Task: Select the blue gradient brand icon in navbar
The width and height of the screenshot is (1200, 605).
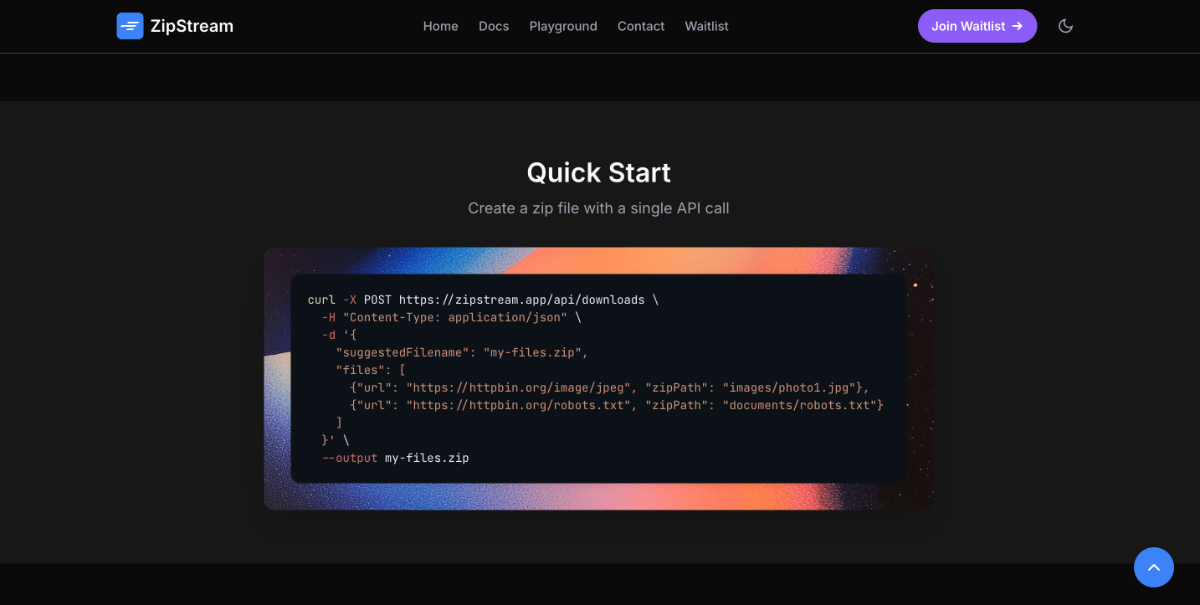Action: coord(130,26)
